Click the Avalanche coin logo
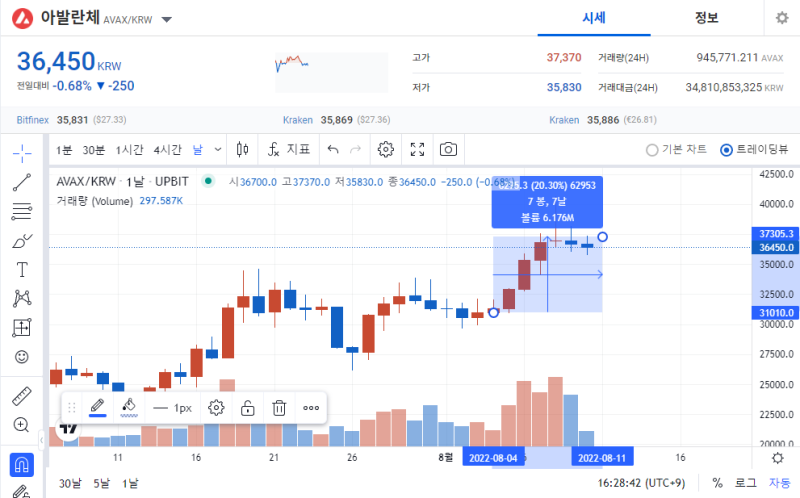The image size is (800, 498). 22,18
